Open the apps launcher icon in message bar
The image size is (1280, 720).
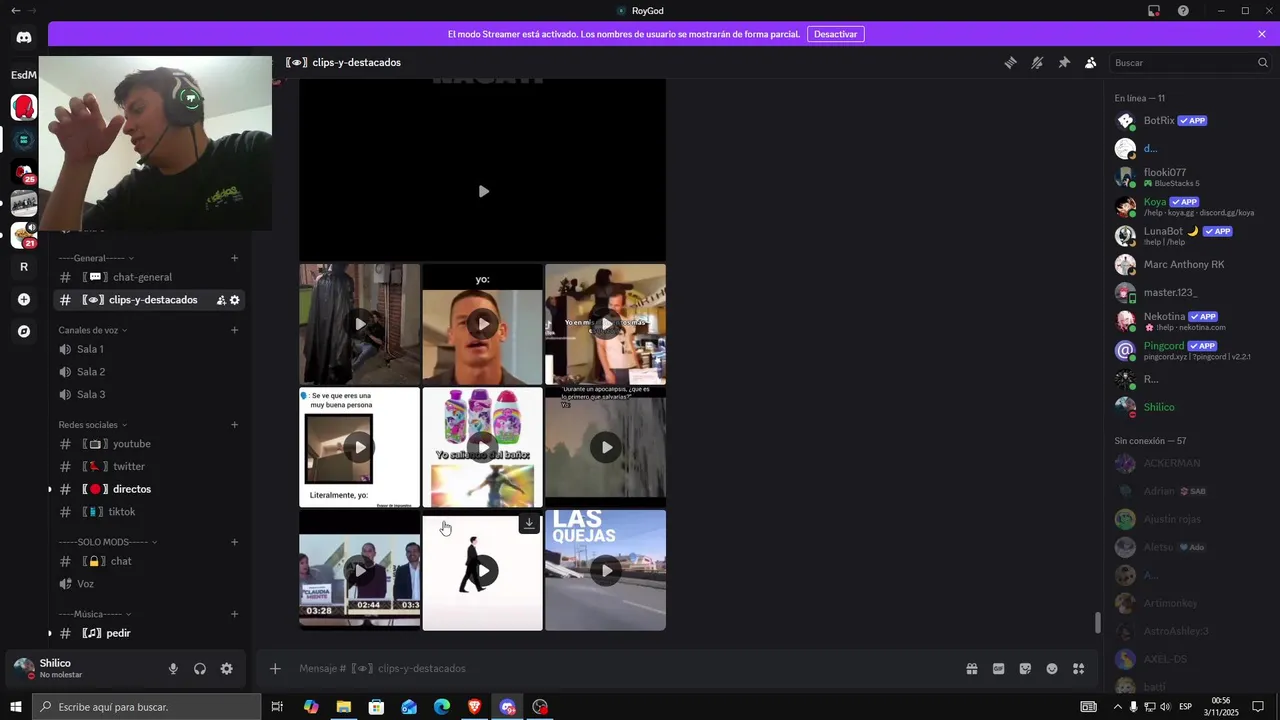[x=1078, y=669]
